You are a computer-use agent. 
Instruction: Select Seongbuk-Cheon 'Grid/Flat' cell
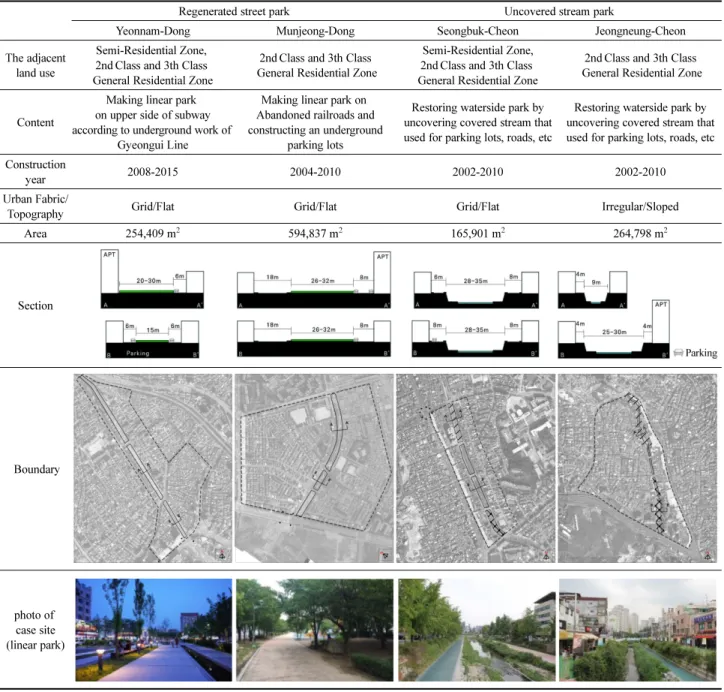(x=478, y=206)
